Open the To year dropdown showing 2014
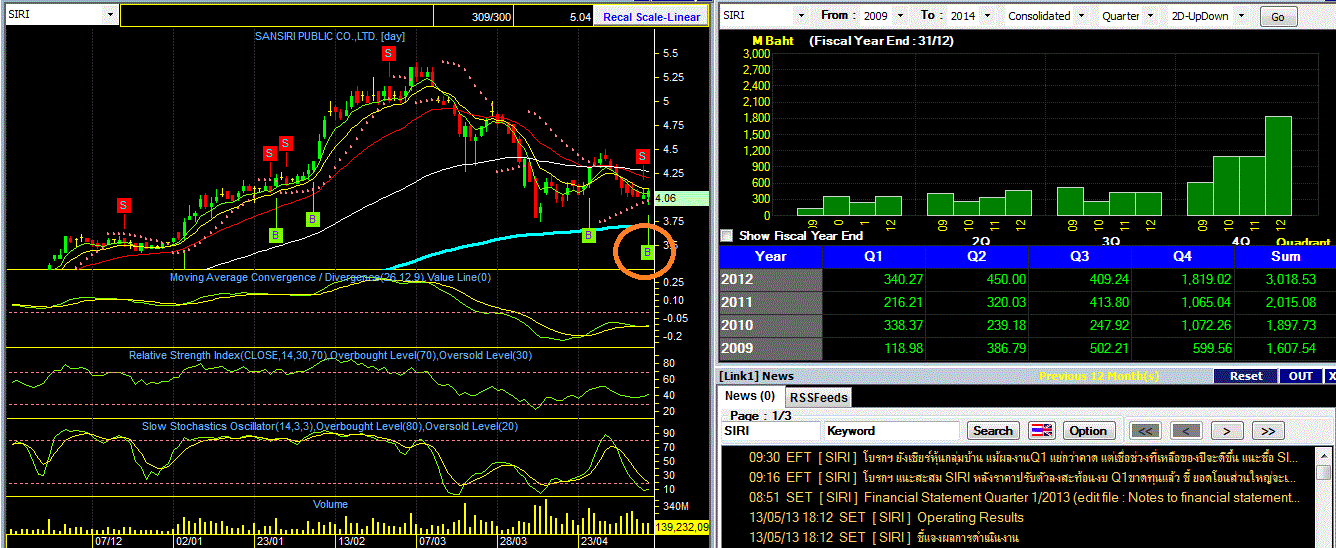The image size is (1336, 548). click(969, 16)
